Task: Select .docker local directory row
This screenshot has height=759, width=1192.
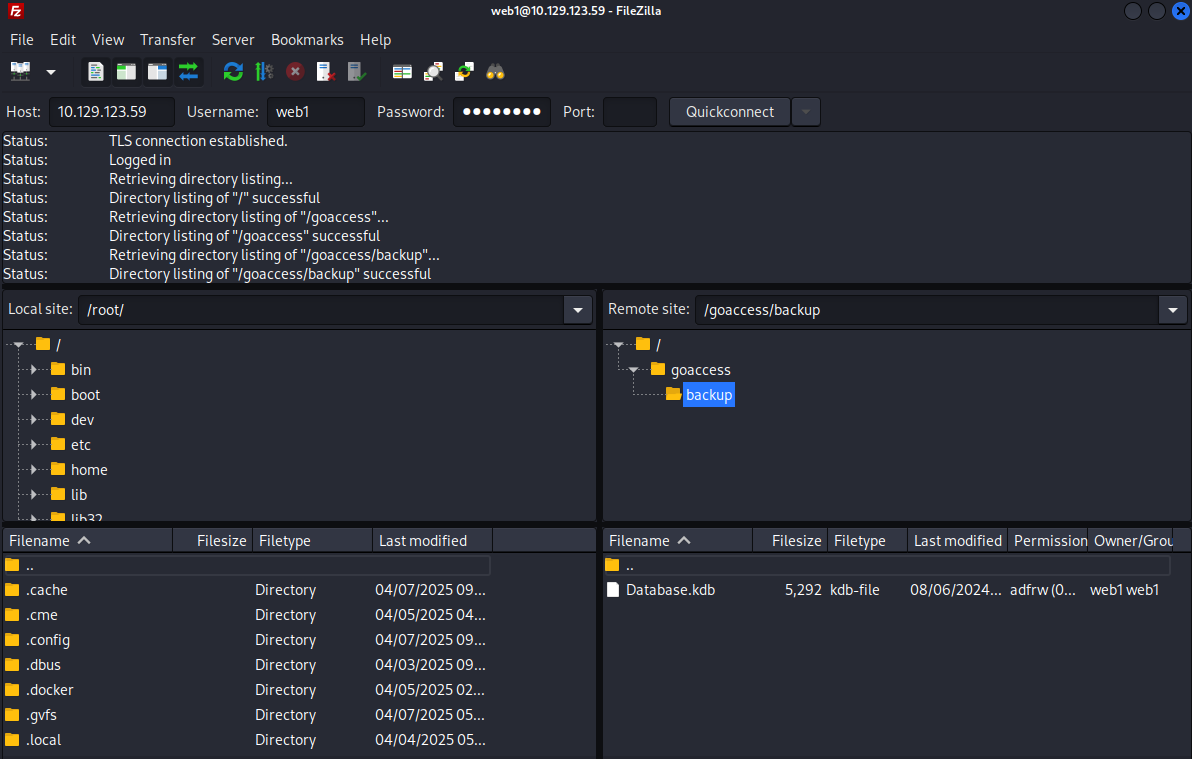Action: [247, 691]
